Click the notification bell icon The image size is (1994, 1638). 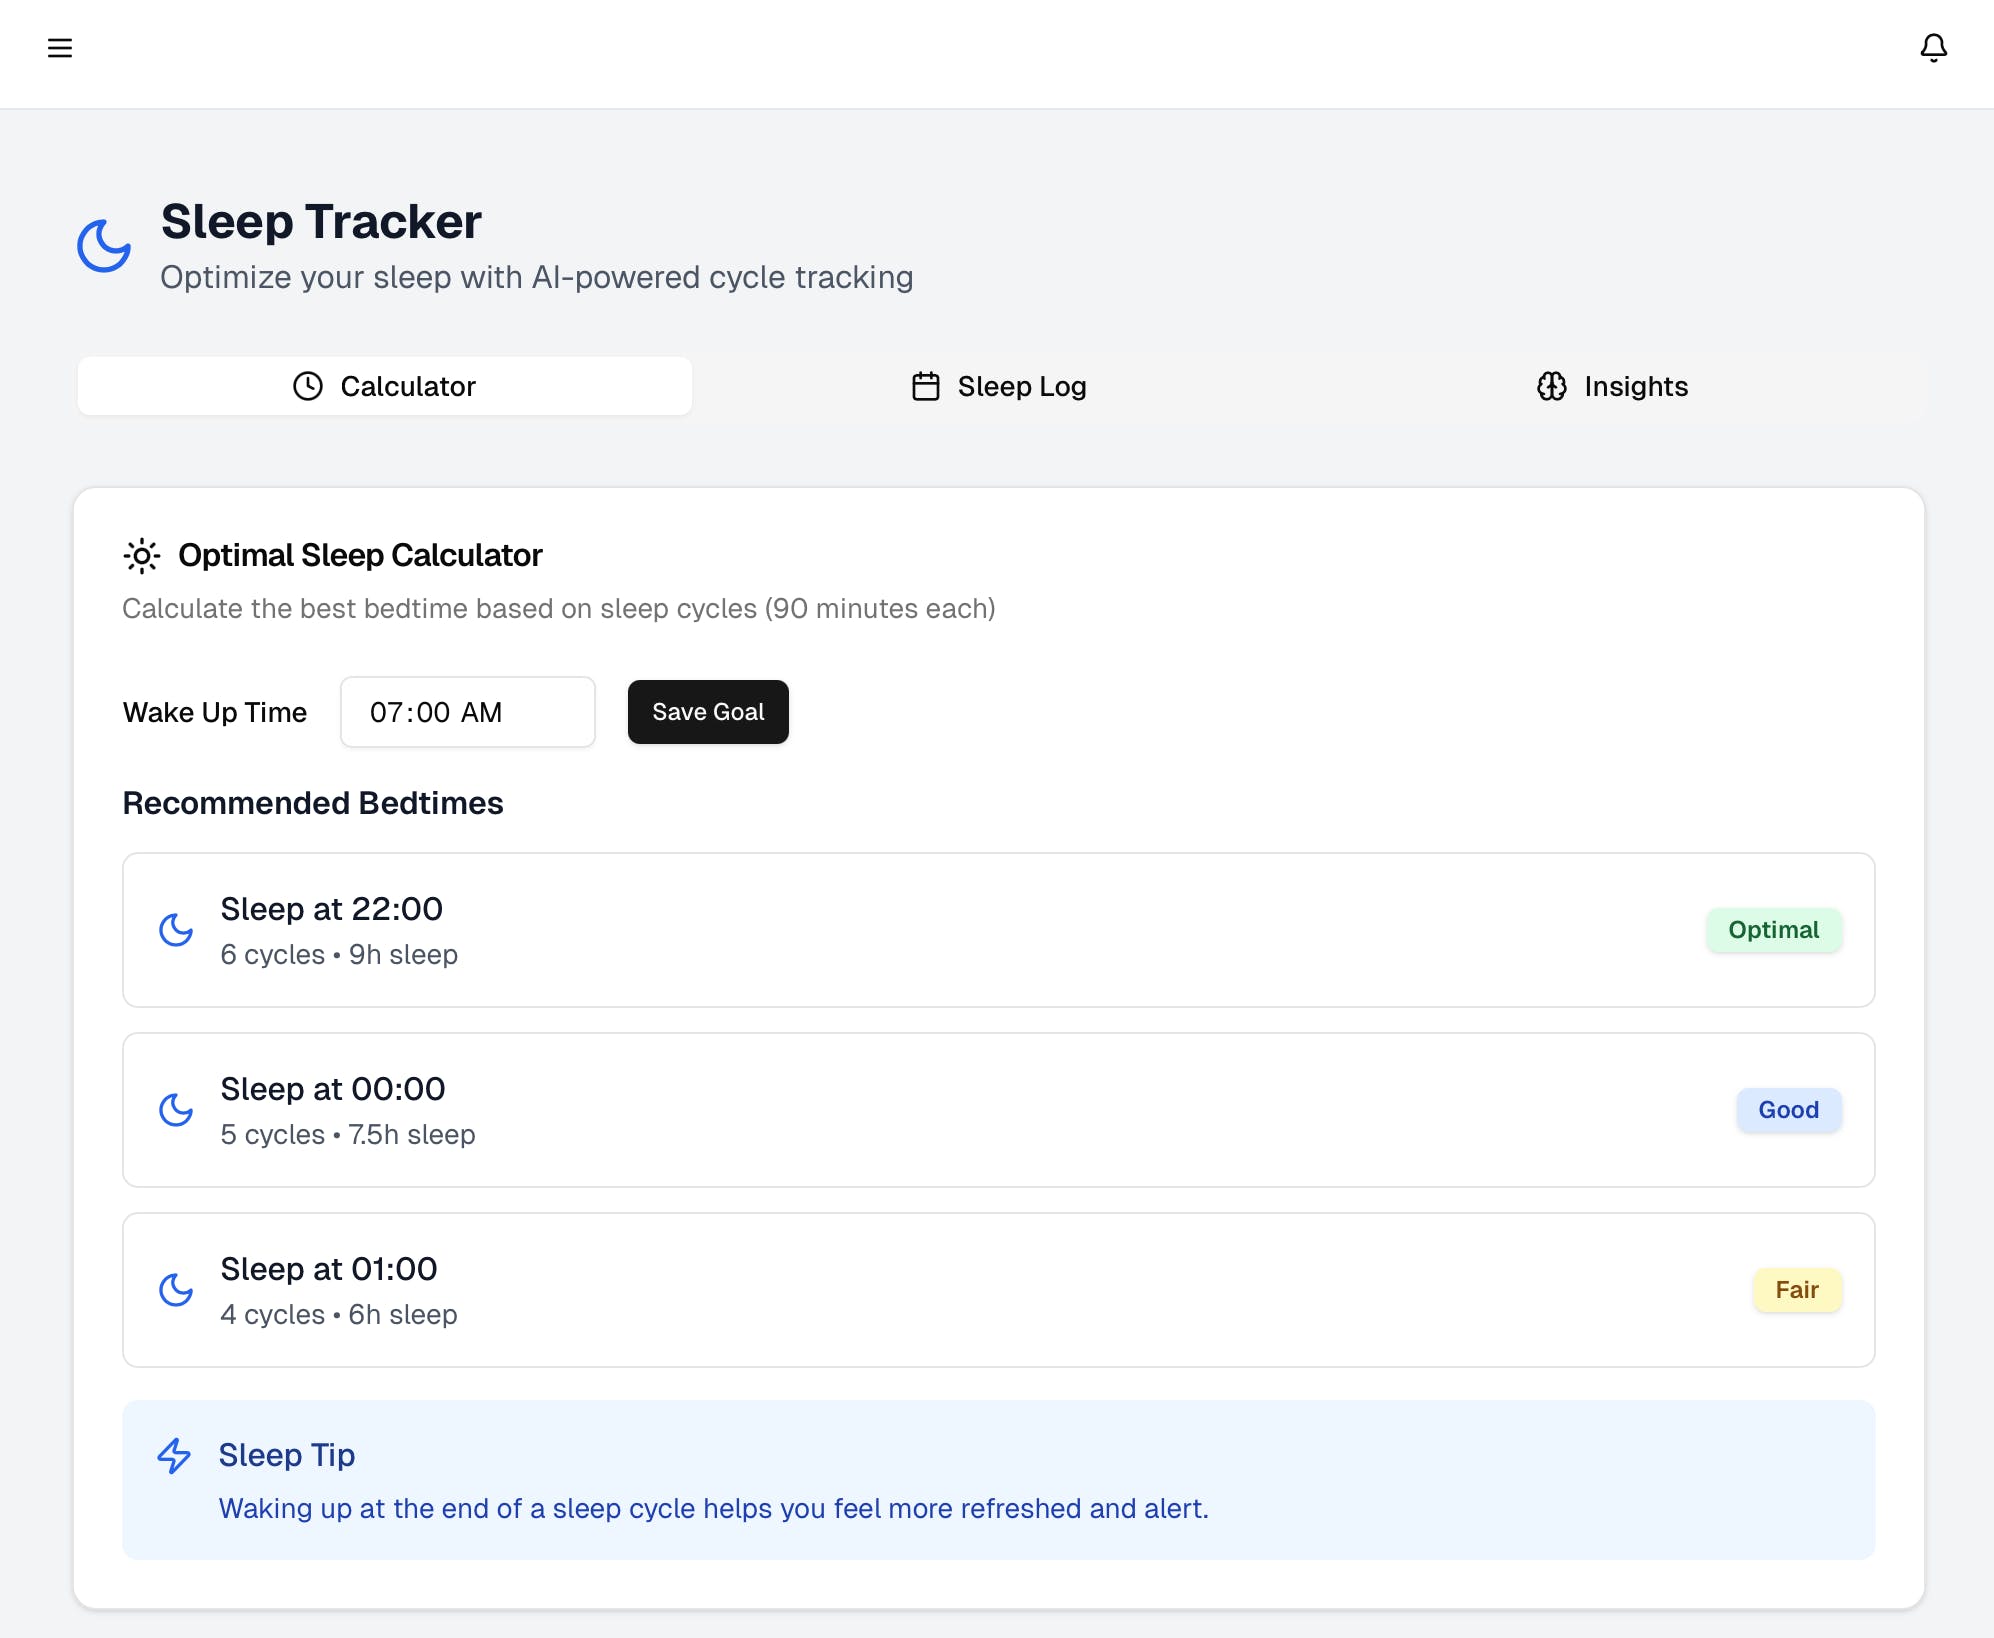(x=1933, y=48)
